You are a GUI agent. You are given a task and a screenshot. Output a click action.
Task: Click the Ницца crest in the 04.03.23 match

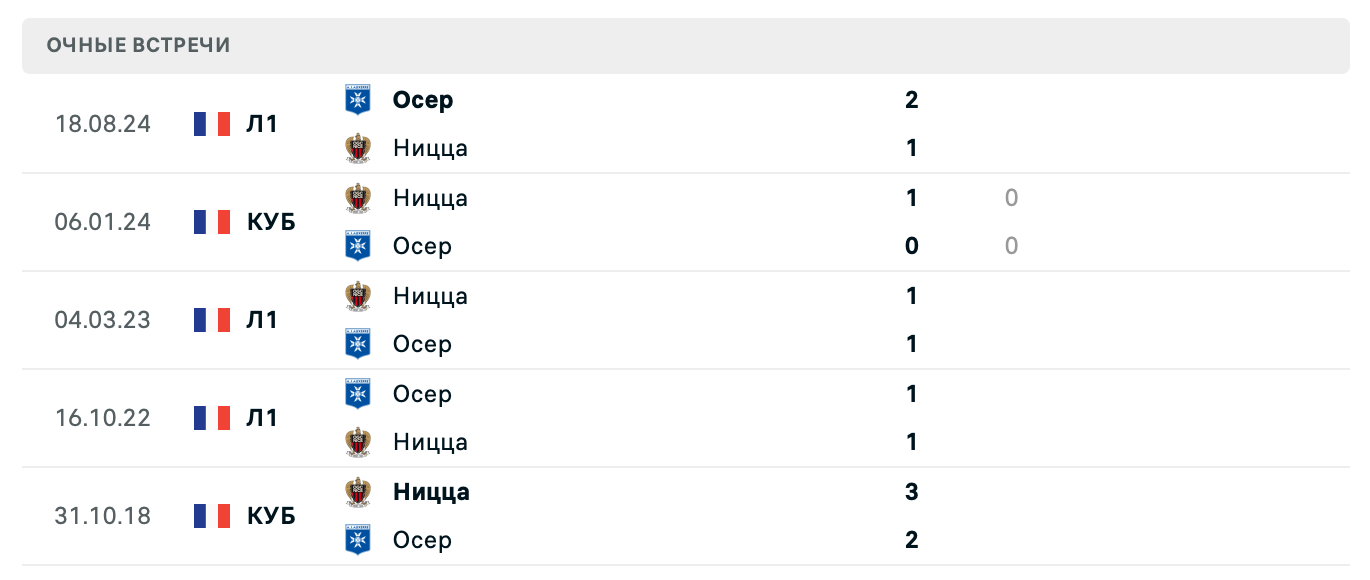357,295
